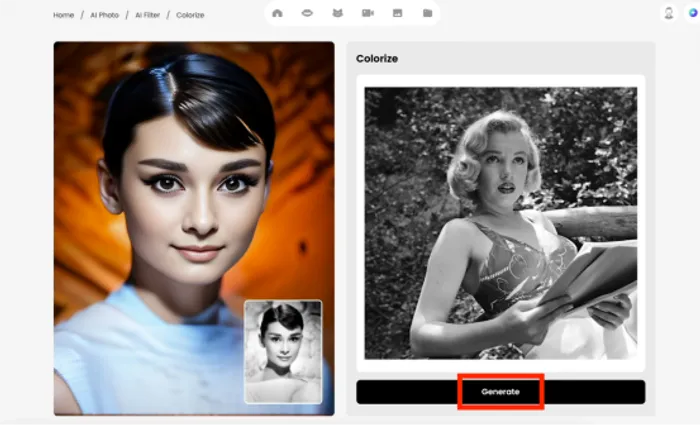Select the cat face icon
700x425 pixels.
pos(337,14)
